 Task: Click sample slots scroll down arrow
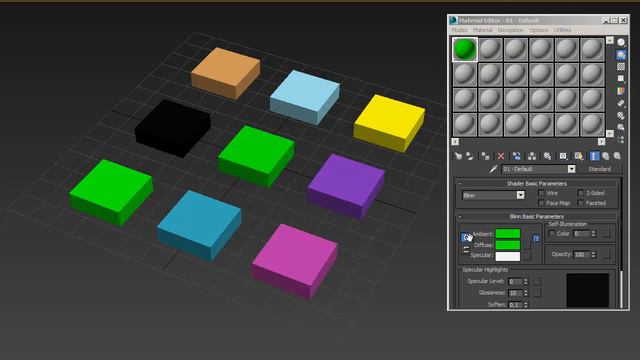(x=610, y=133)
